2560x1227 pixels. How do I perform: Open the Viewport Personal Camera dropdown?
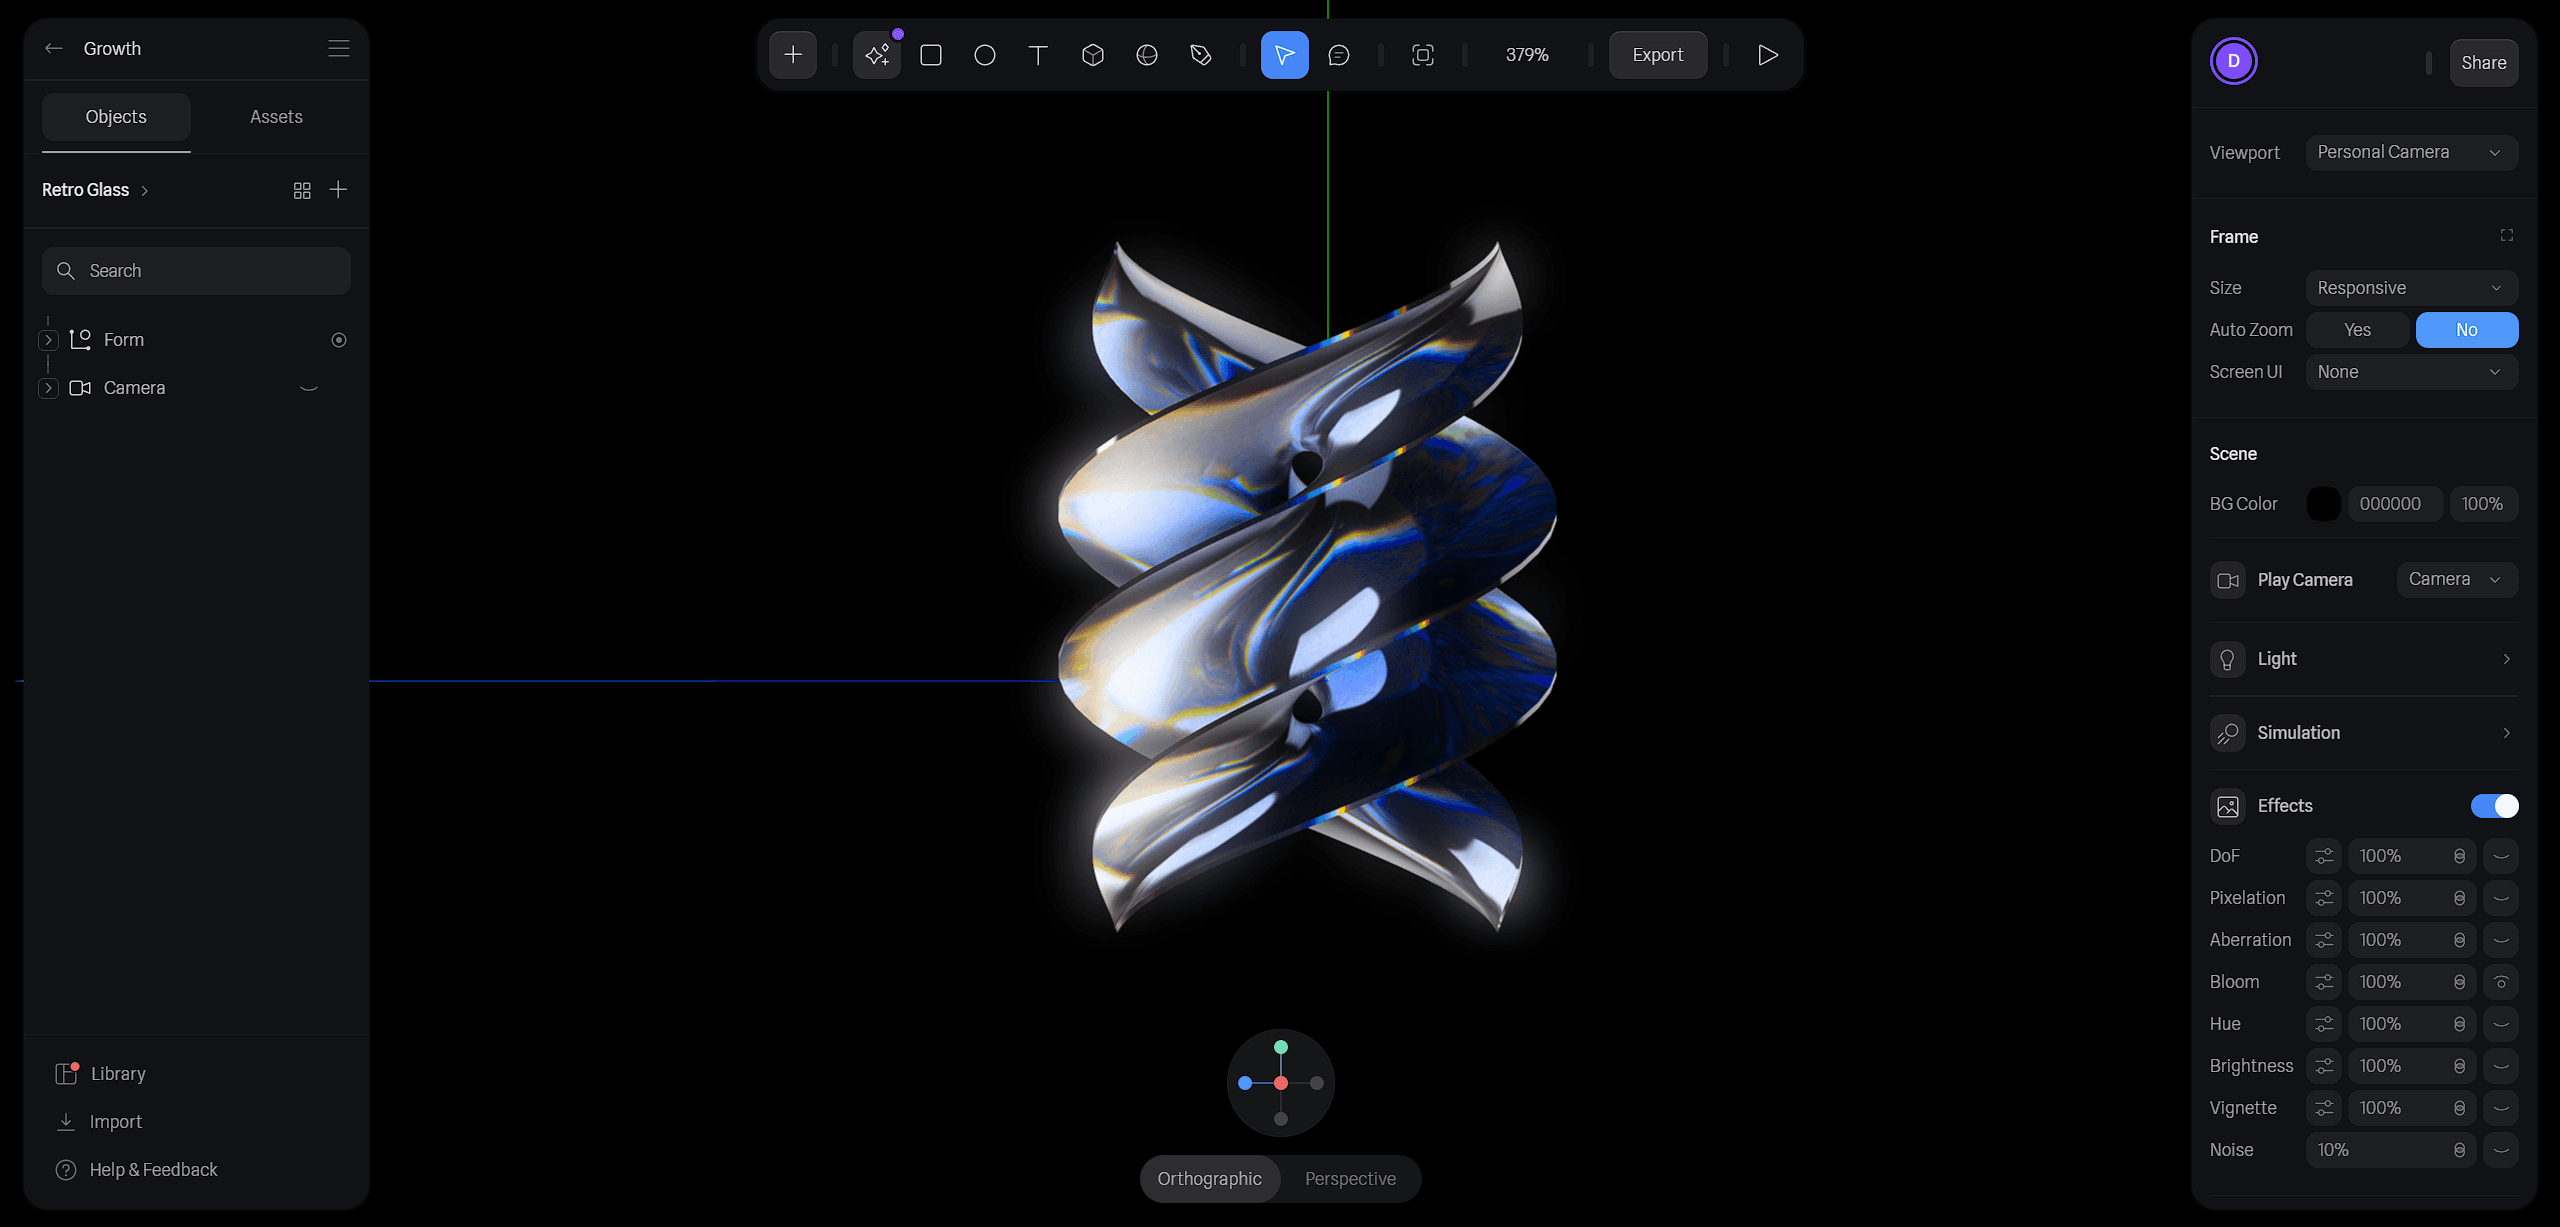click(x=2411, y=152)
